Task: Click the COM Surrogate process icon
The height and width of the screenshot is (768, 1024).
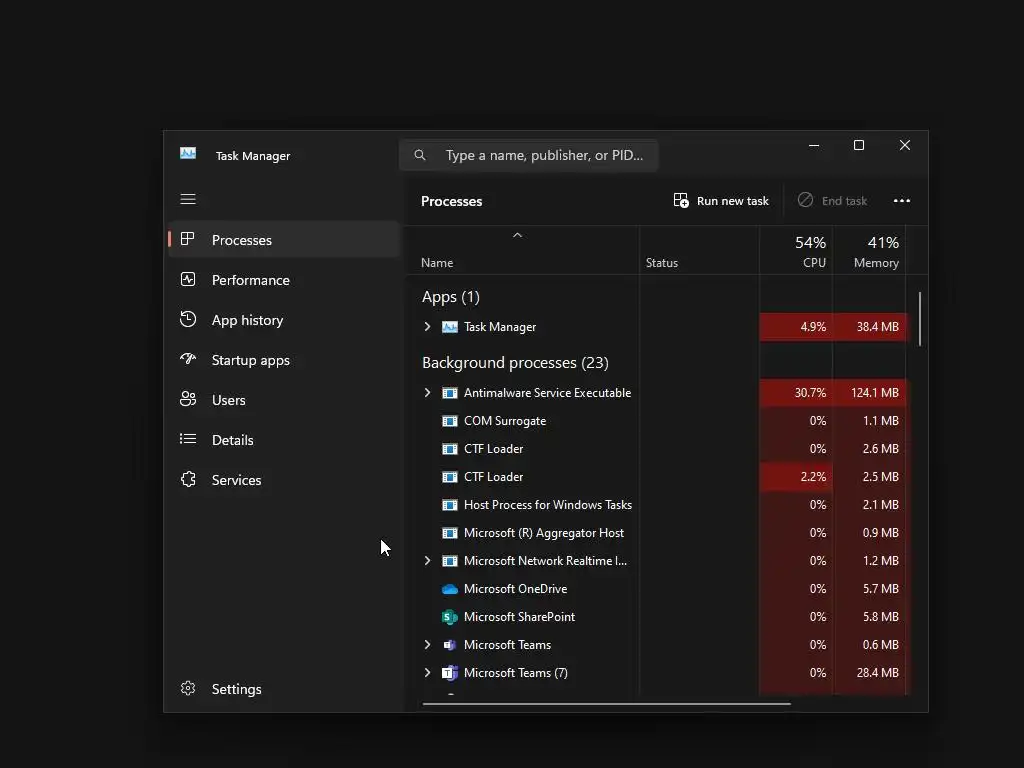Action: point(450,421)
